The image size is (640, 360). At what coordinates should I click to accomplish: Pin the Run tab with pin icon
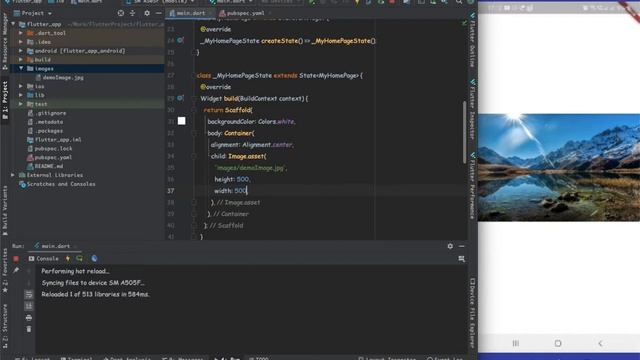[x=16, y=270]
